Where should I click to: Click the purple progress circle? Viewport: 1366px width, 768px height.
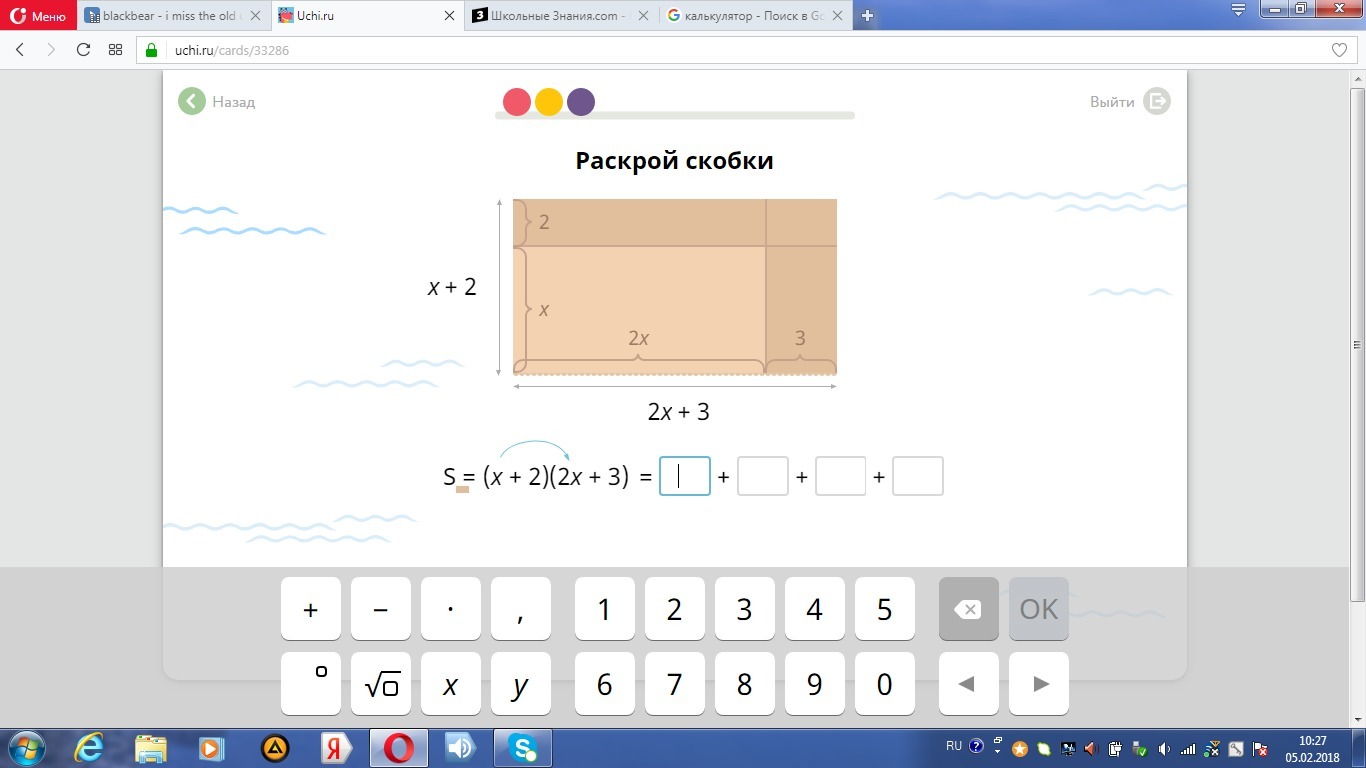[581, 102]
